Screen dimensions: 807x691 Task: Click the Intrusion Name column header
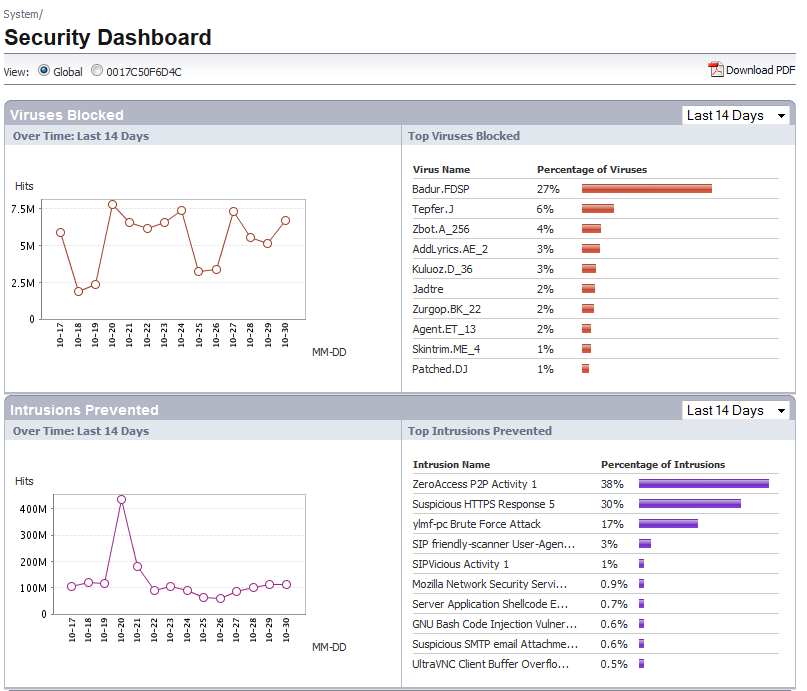click(x=451, y=464)
